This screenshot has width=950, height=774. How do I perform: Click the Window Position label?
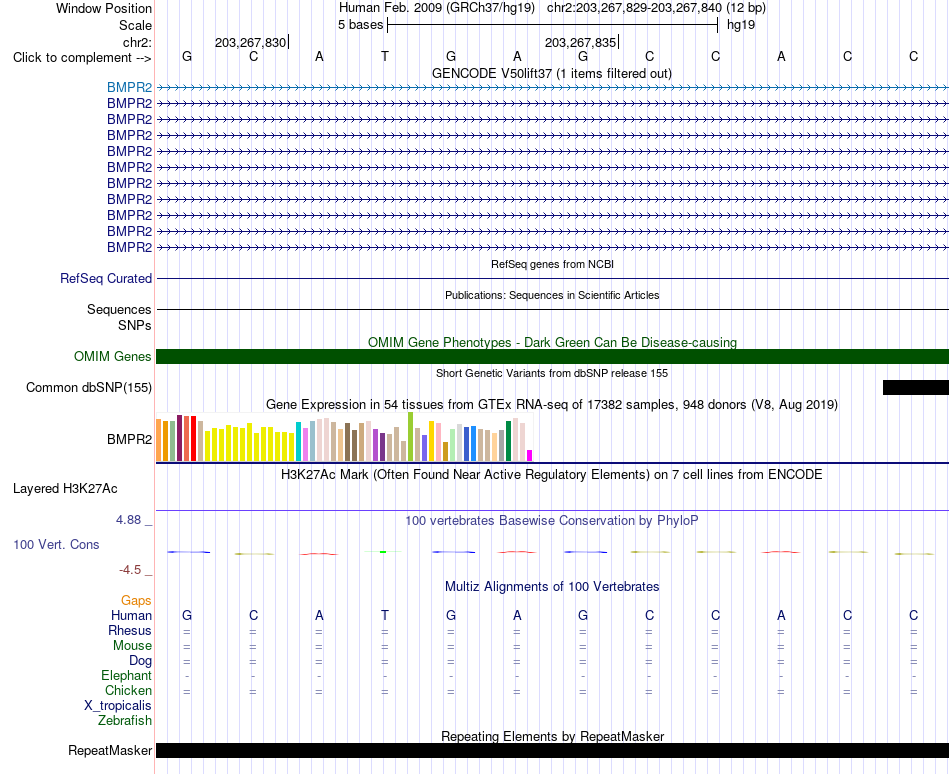click(x=104, y=8)
